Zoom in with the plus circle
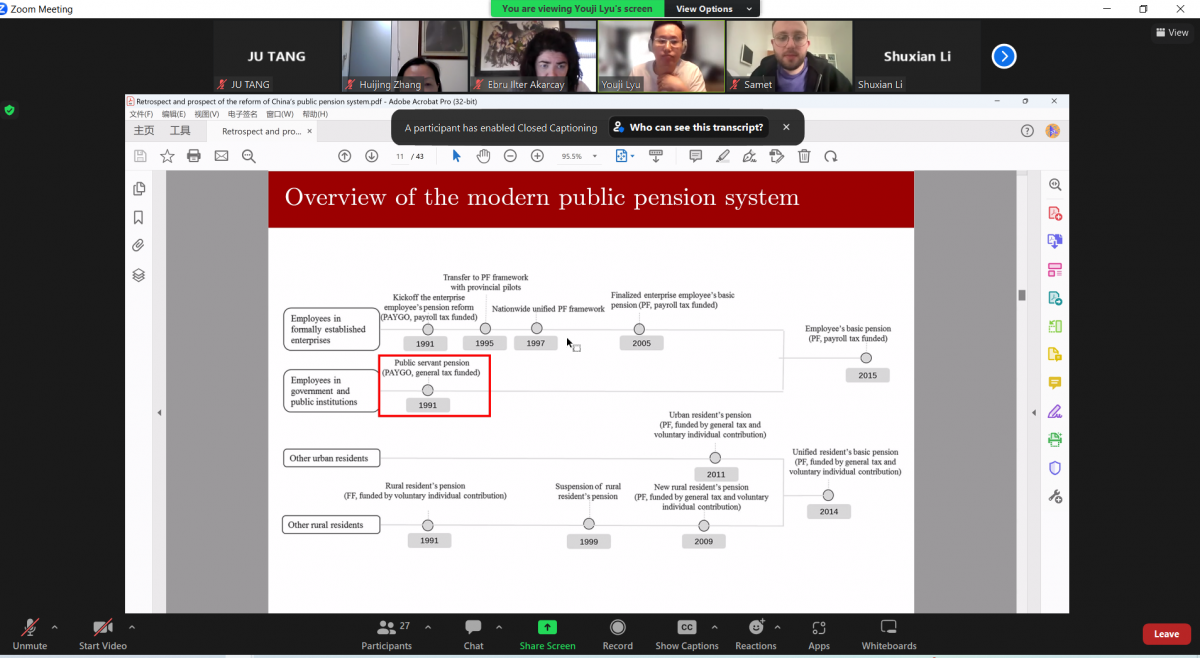The image size is (1200, 658). [x=537, y=156]
